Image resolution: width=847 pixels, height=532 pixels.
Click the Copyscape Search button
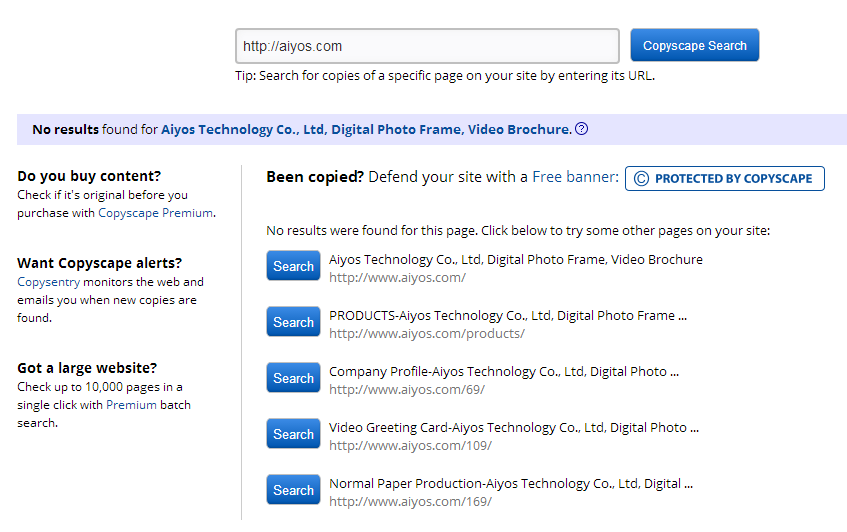(x=695, y=45)
